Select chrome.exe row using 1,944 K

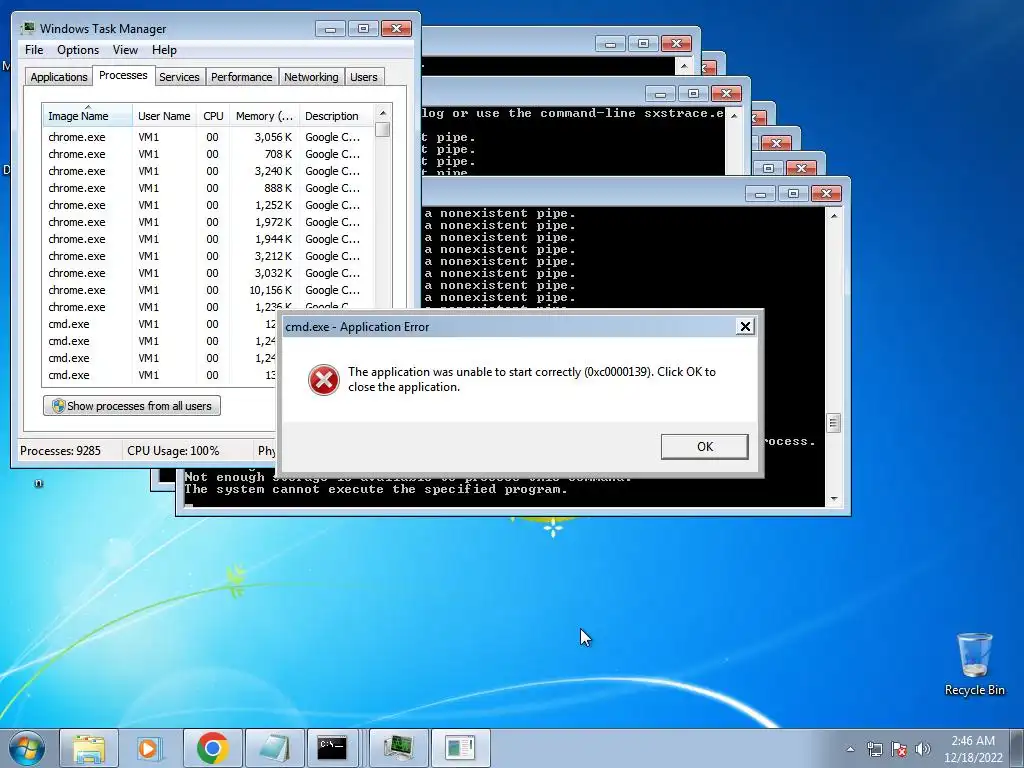click(x=208, y=239)
